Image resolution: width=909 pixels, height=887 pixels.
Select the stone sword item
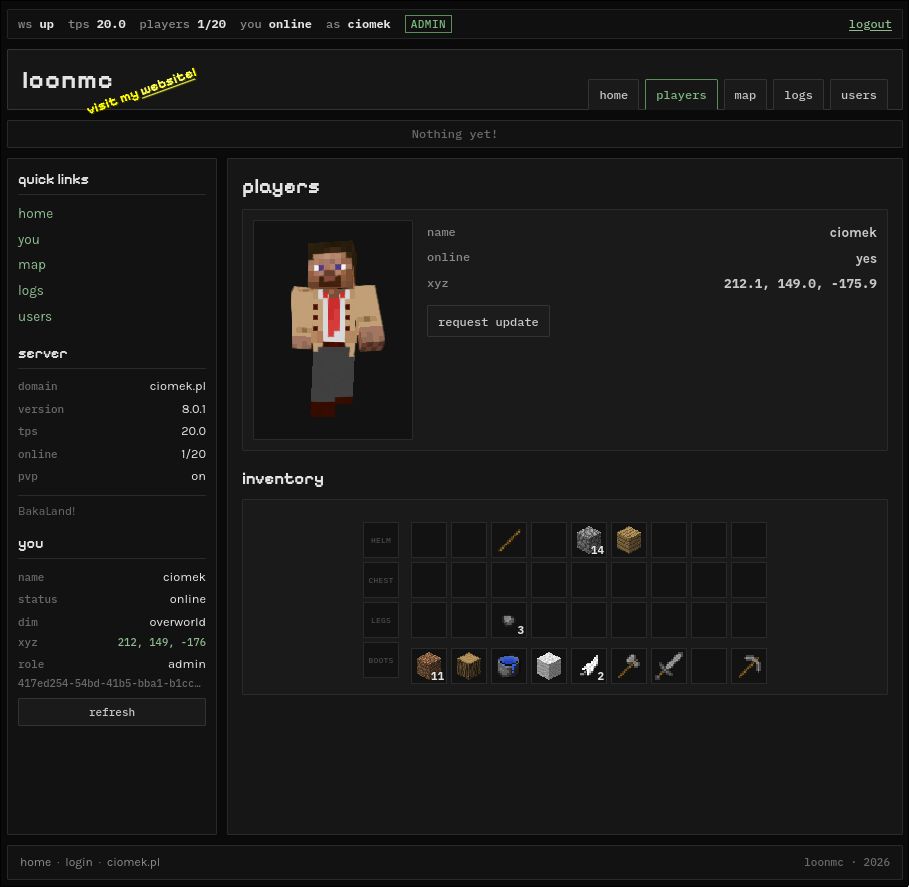click(x=669, y=666)
